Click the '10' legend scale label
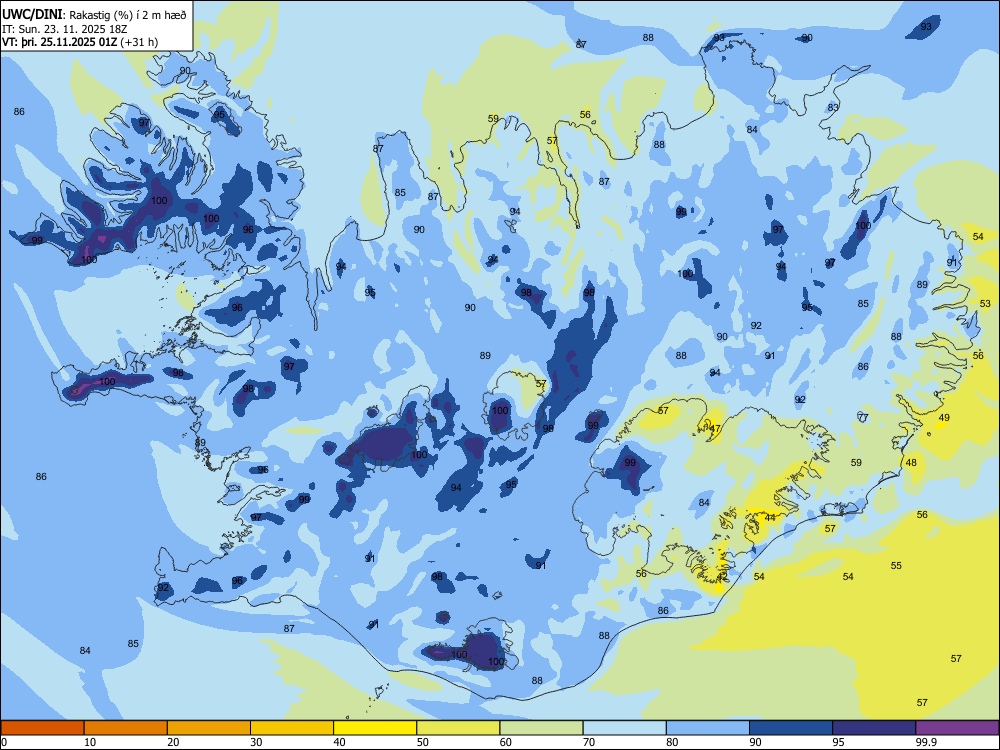 pyautogui.click(x=90, y=742)
